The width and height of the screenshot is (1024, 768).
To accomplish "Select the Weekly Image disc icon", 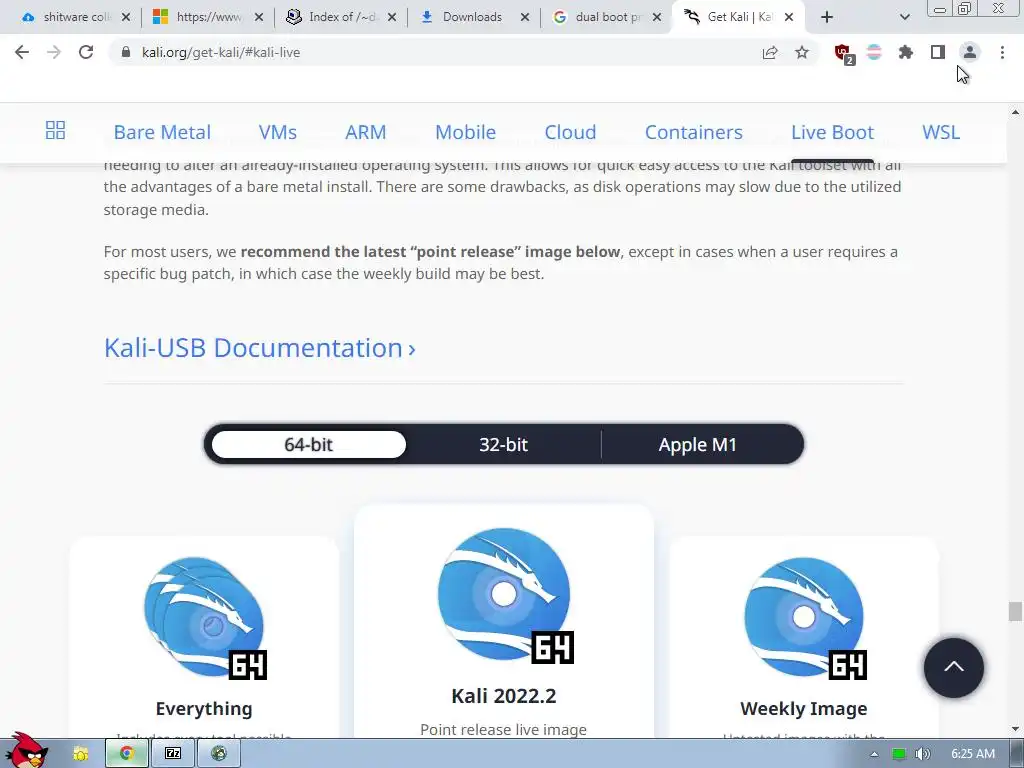I will 805,618.
